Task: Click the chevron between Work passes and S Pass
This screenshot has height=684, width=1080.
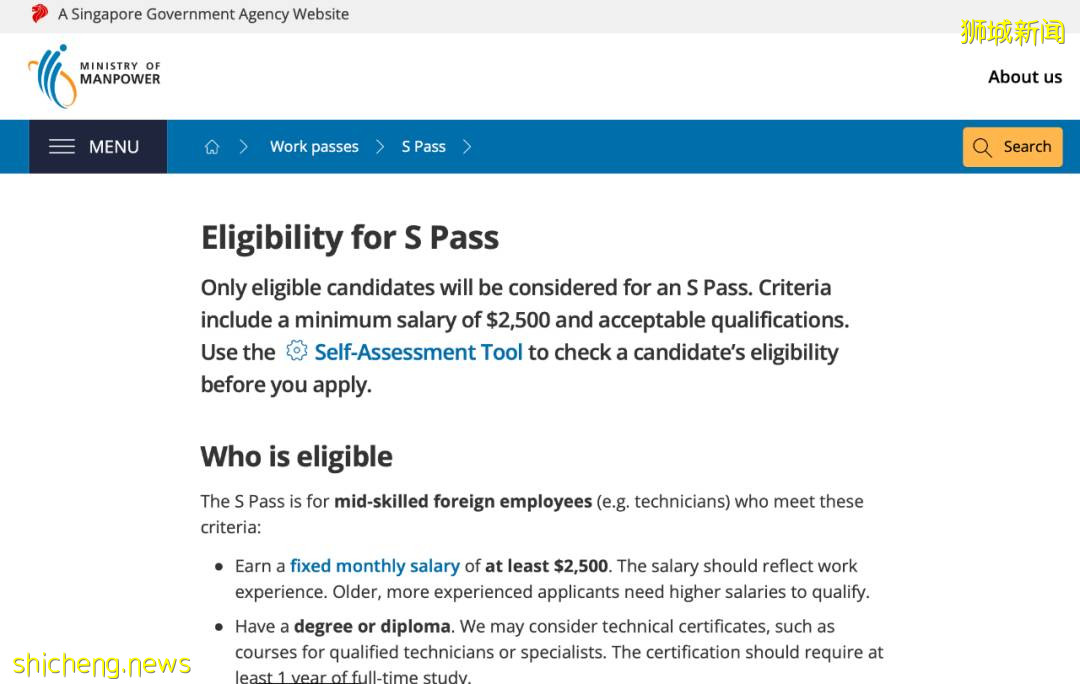Action: (x=380, y=147)
